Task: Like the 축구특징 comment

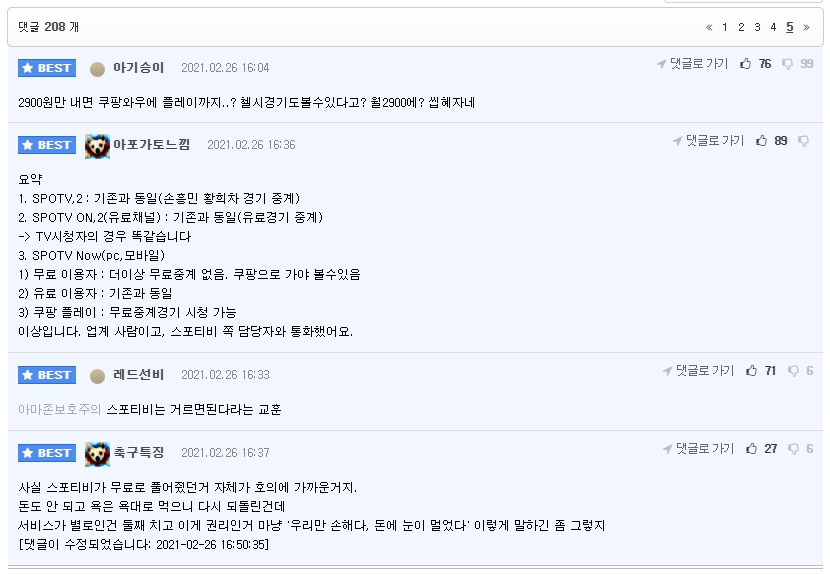Action: pos(751,448)
